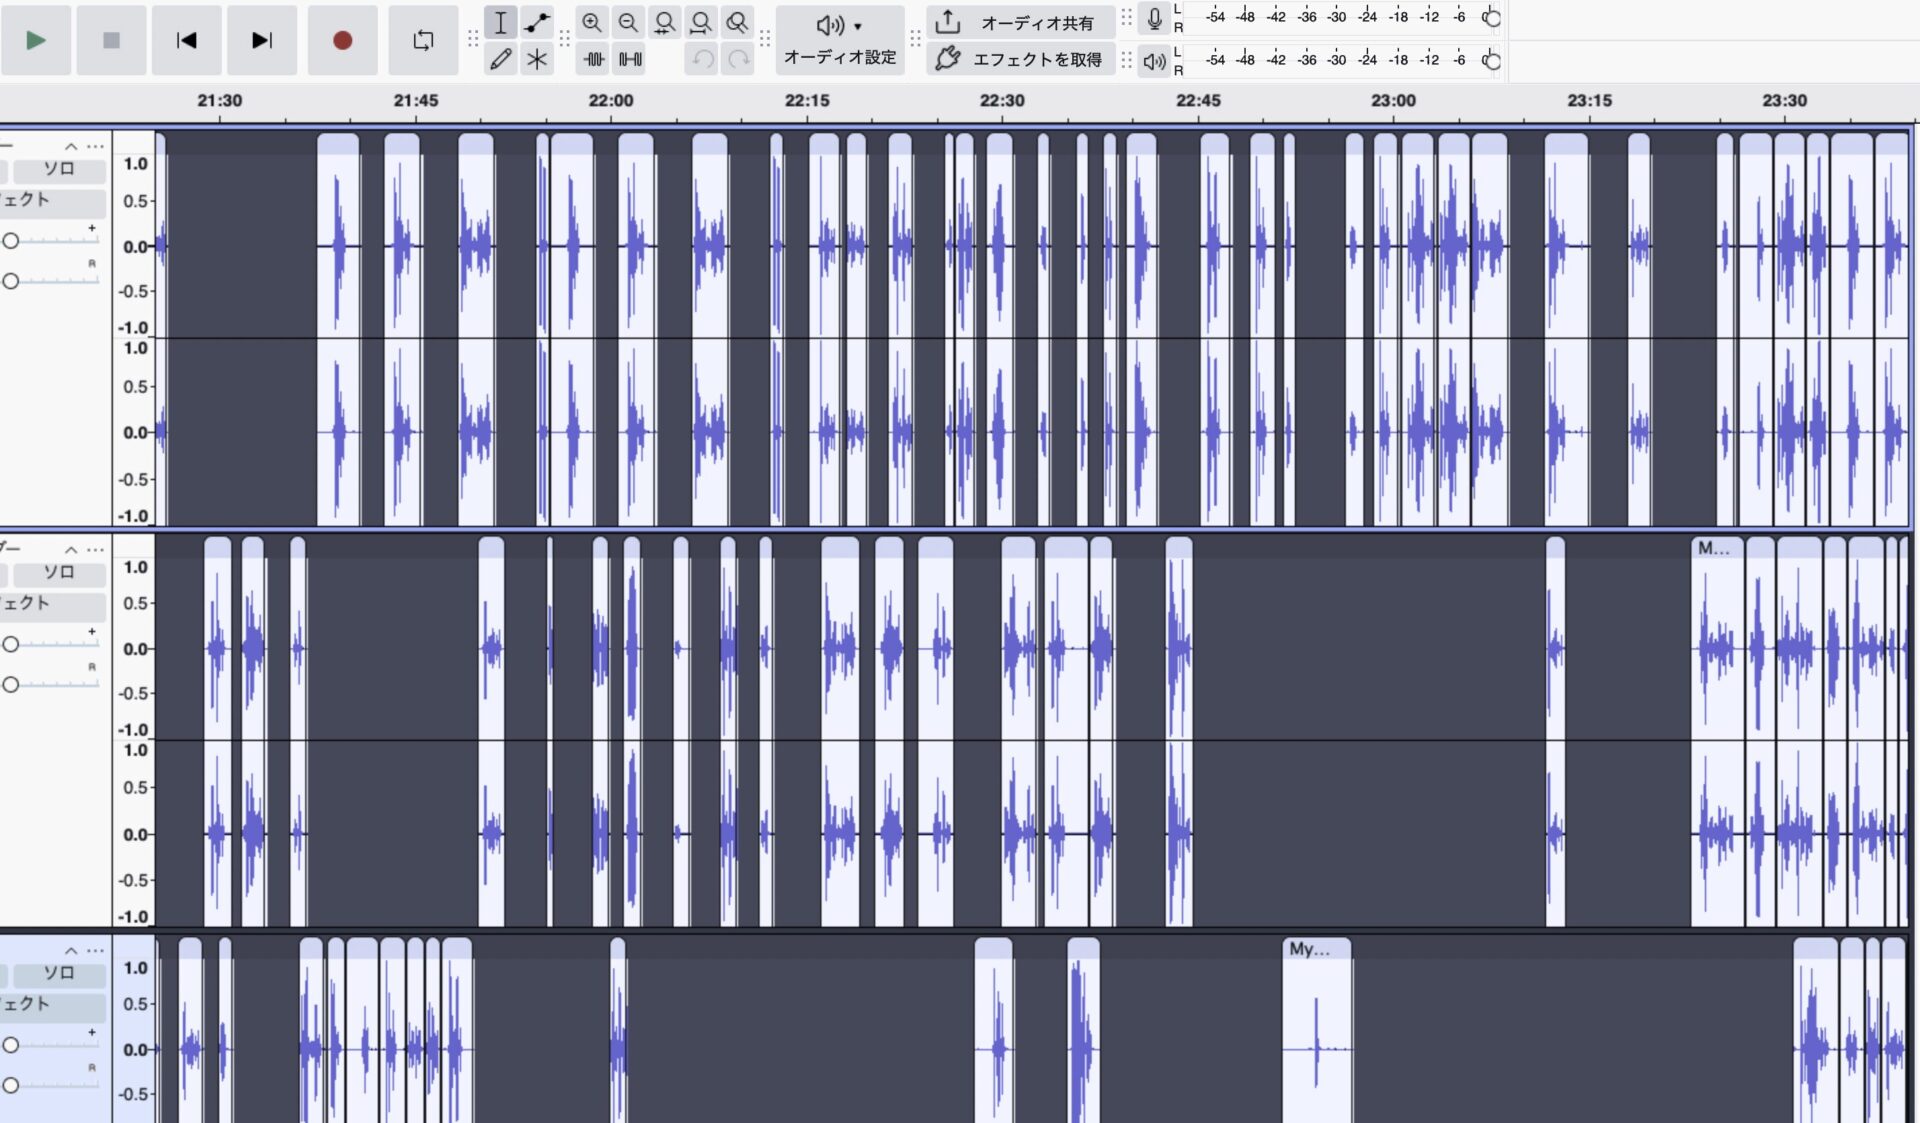Open the オーディオ設定 dropdown
This screenshot has width=1920, height=1123.
coord(839,40)
